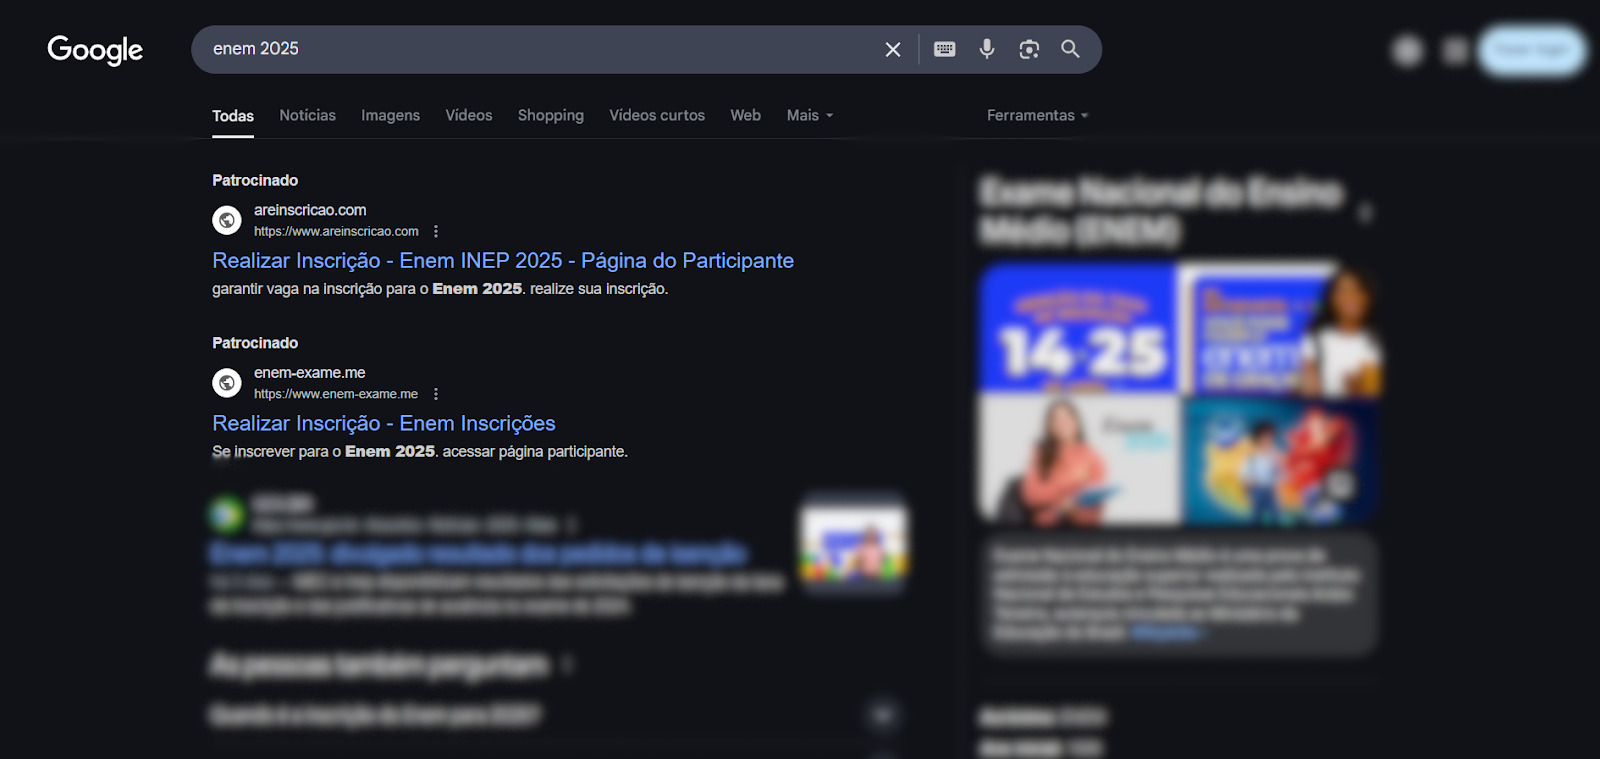Expand the Mais dropdown menu

tap(809, 115)
